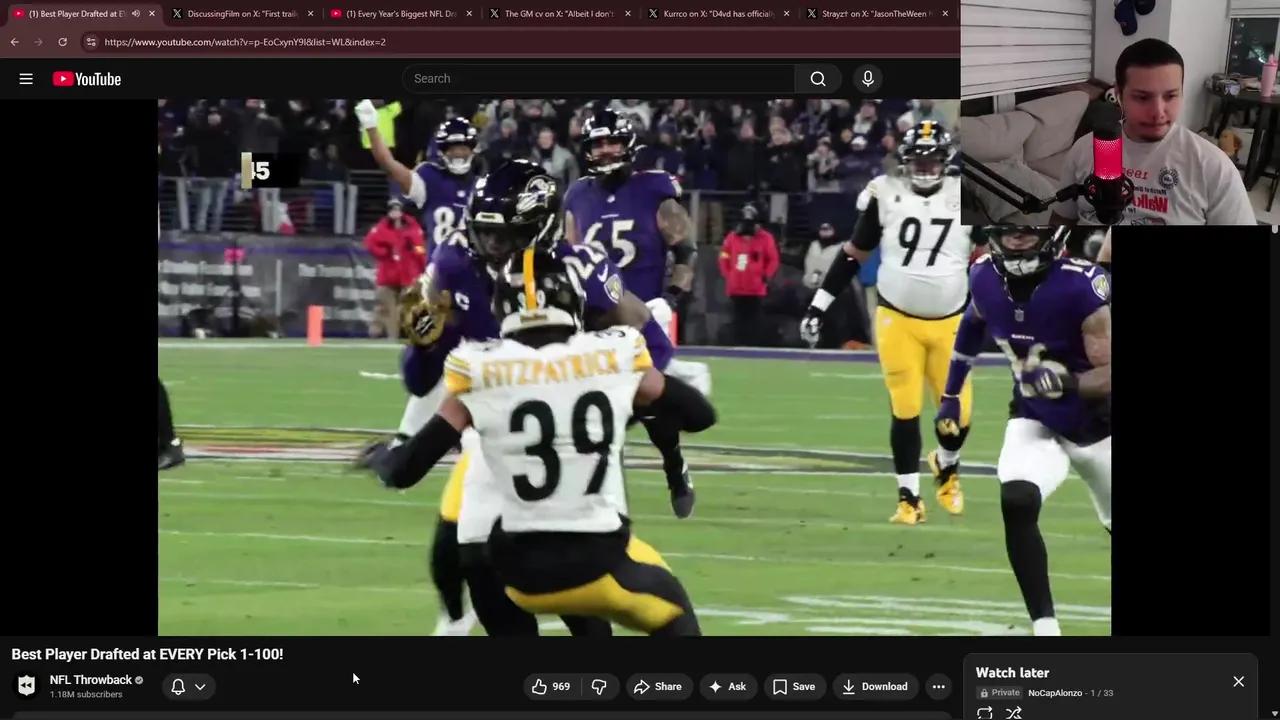Viewport: 1280px width, 720px height.
Task: Open site information via the address bar icon
Action: click(x=91, y=42)
